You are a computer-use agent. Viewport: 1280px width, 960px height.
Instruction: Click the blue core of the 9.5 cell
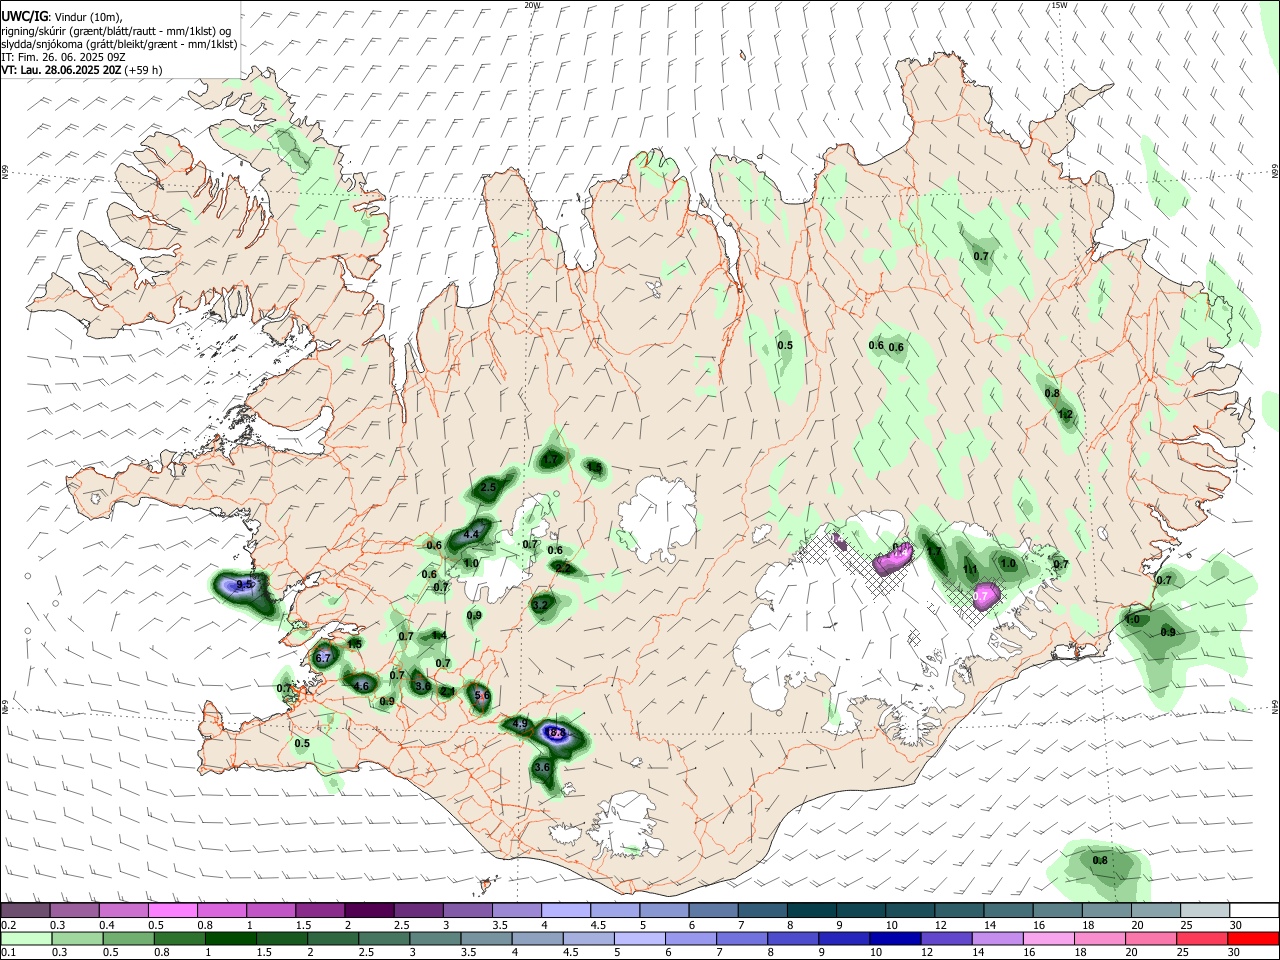coord(240,584)
